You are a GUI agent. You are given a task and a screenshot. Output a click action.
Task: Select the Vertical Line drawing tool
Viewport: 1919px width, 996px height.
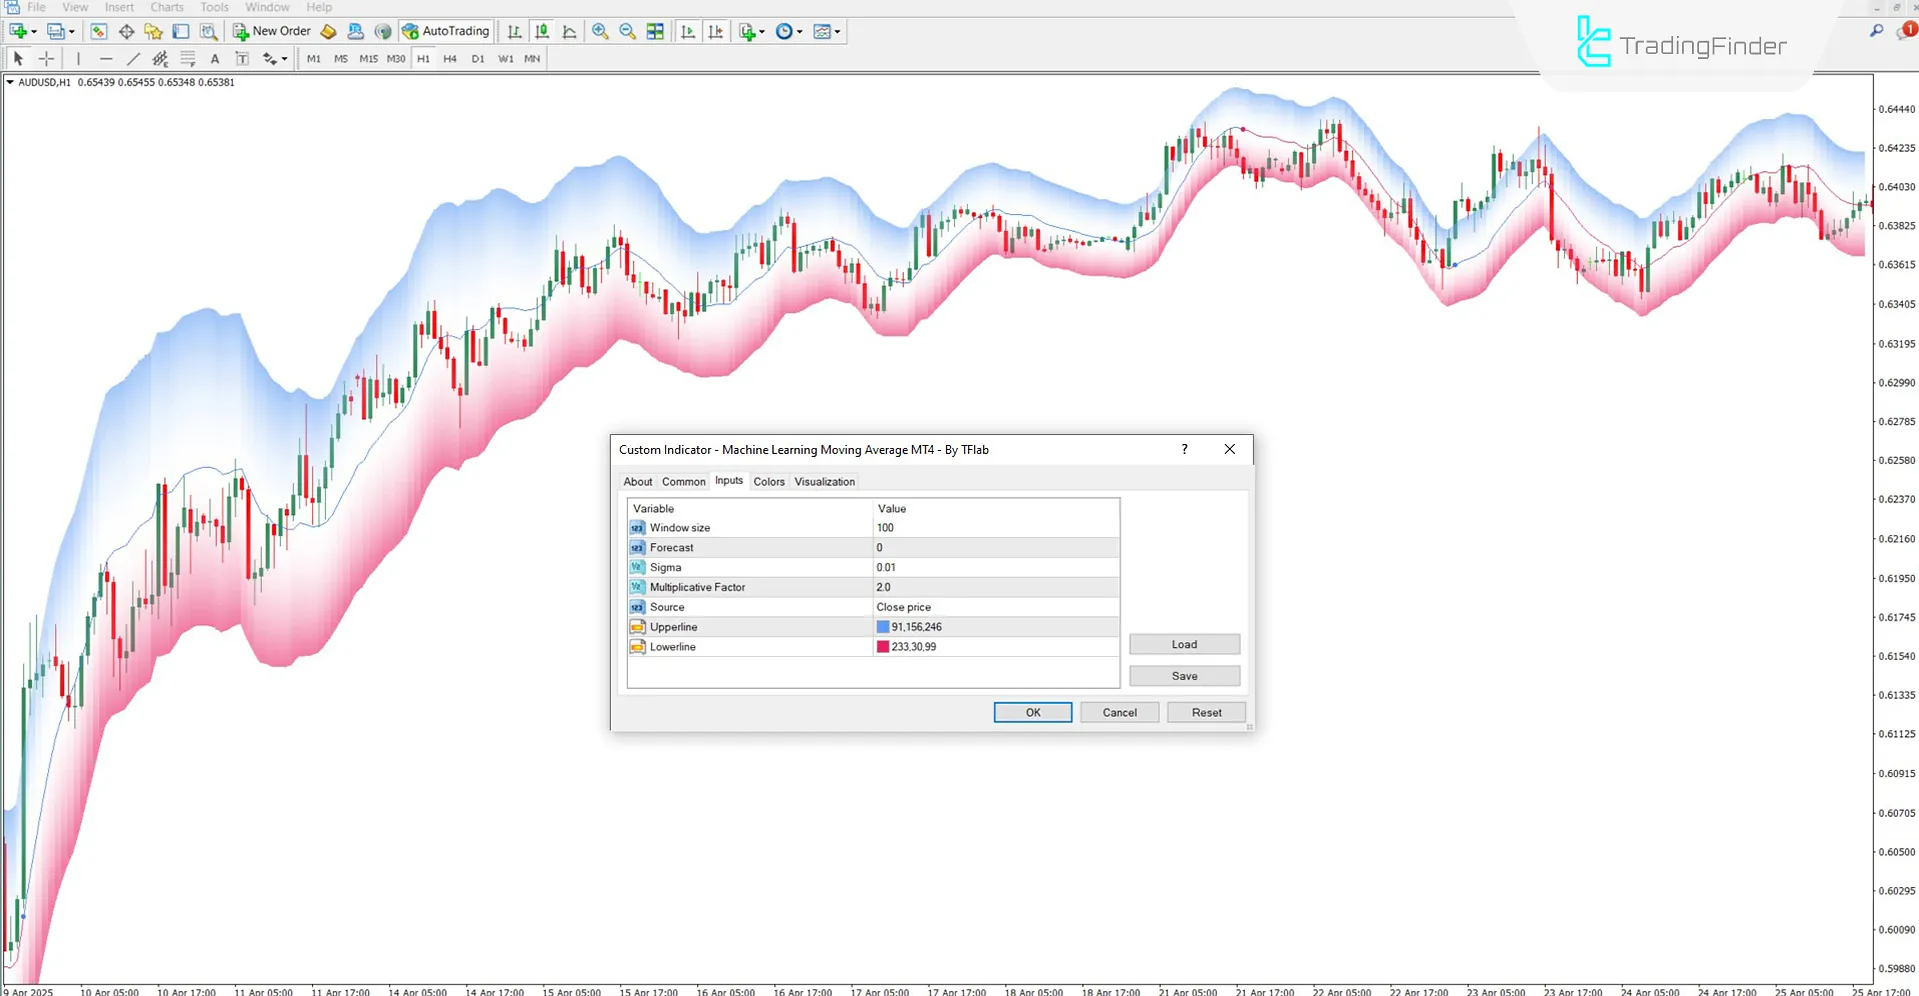coord(78,58)
